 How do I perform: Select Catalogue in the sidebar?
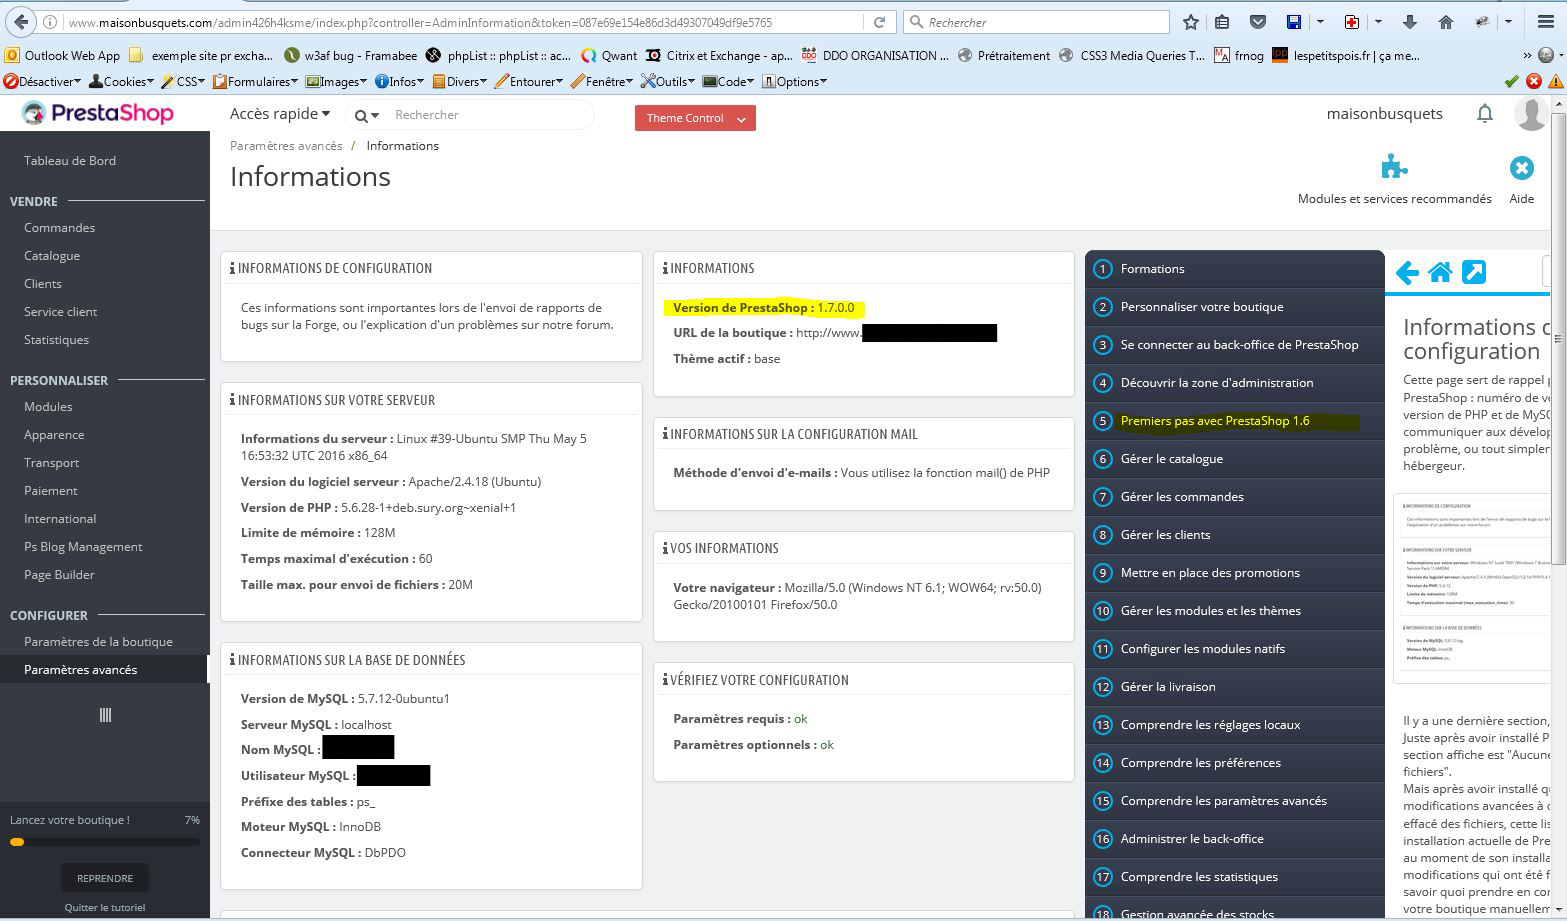[52, 256]
